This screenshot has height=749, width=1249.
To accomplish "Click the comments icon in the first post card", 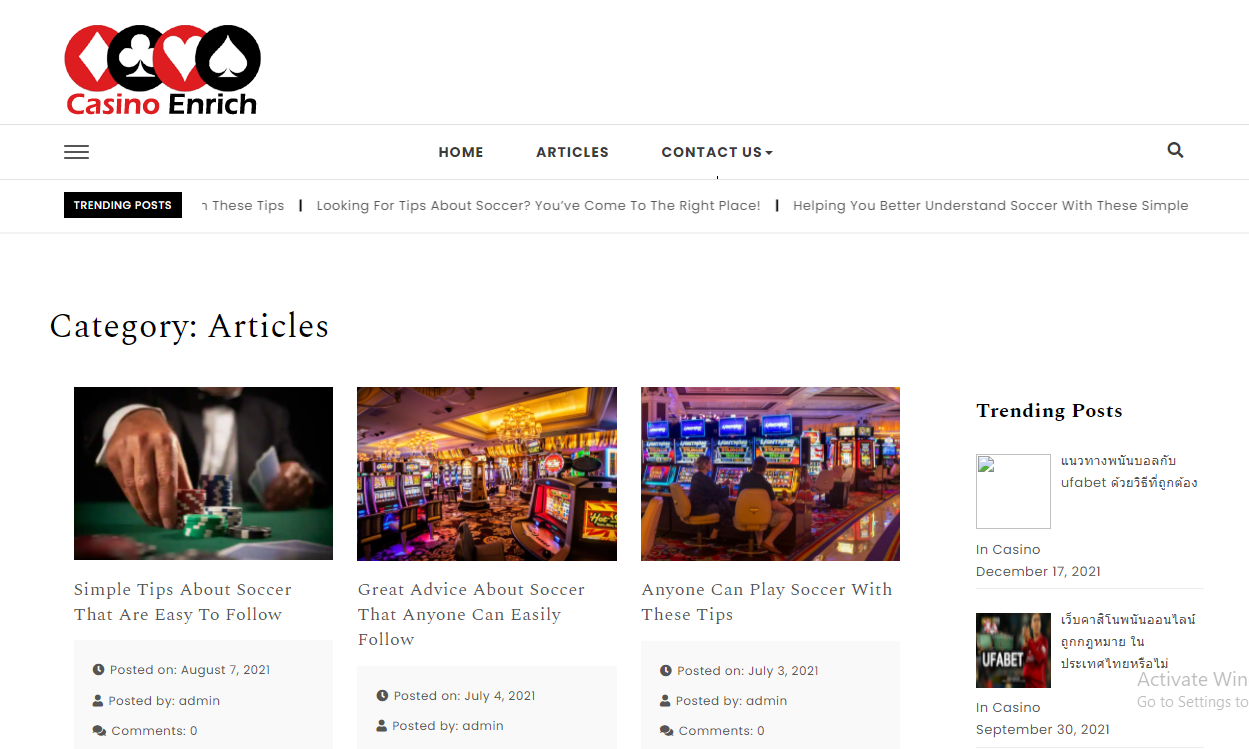I will click(x=99, y=731).
